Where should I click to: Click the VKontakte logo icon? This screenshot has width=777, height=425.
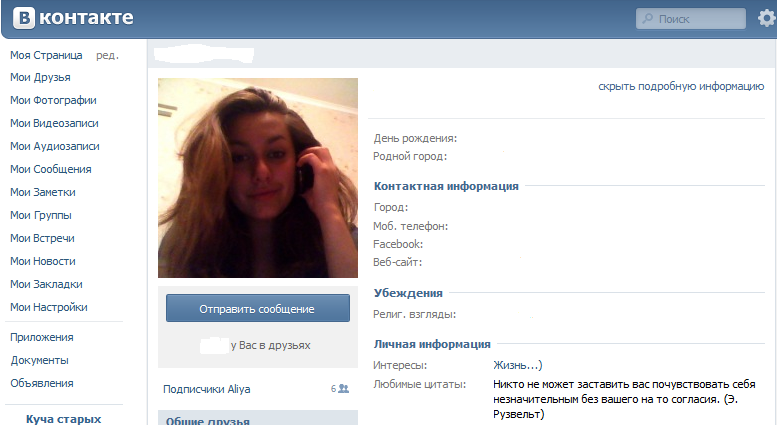pos(24,18)
